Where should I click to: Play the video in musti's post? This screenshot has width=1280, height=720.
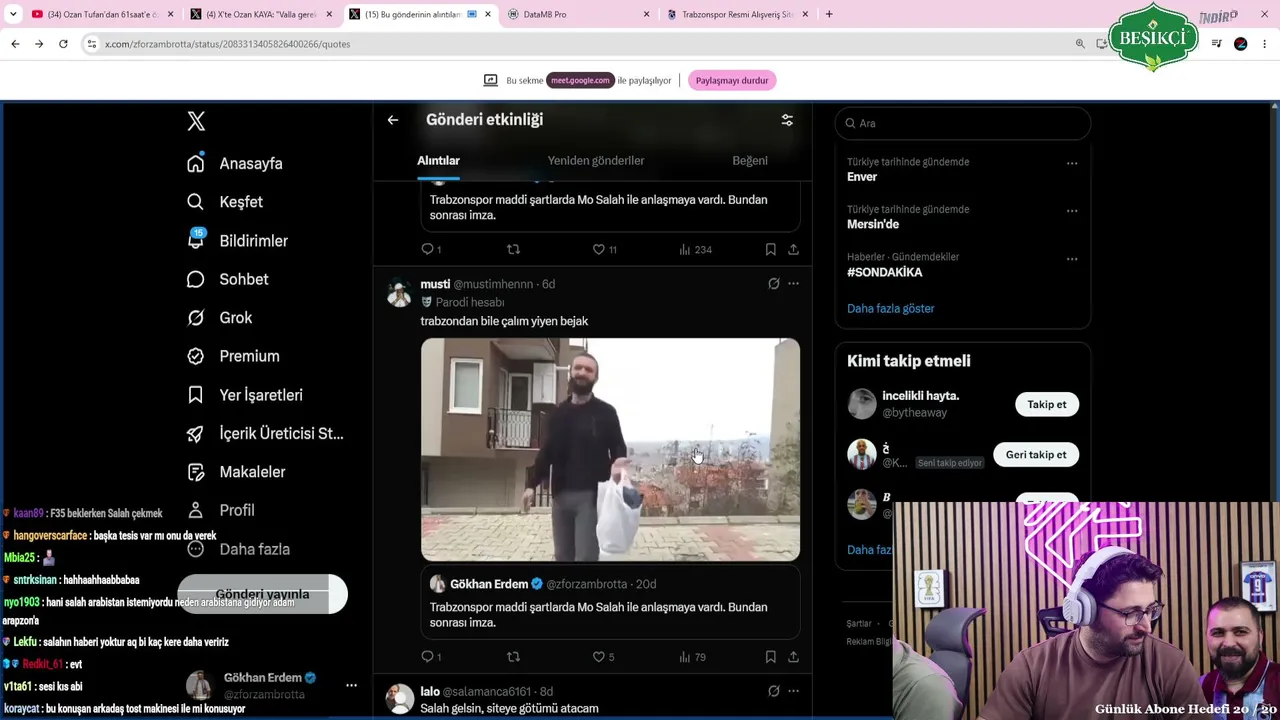pyautogui.click(x=610, y=450)
